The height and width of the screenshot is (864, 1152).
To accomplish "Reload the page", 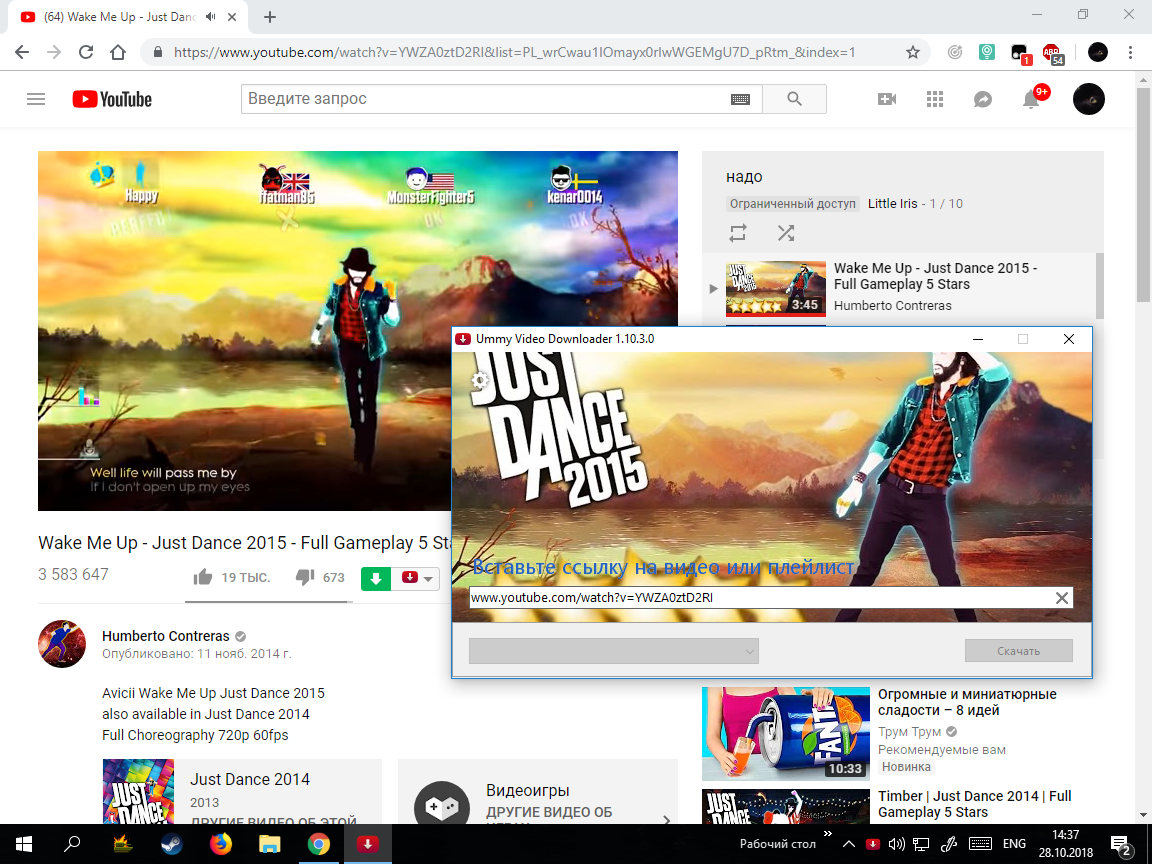I will click(x=86, y=52).
